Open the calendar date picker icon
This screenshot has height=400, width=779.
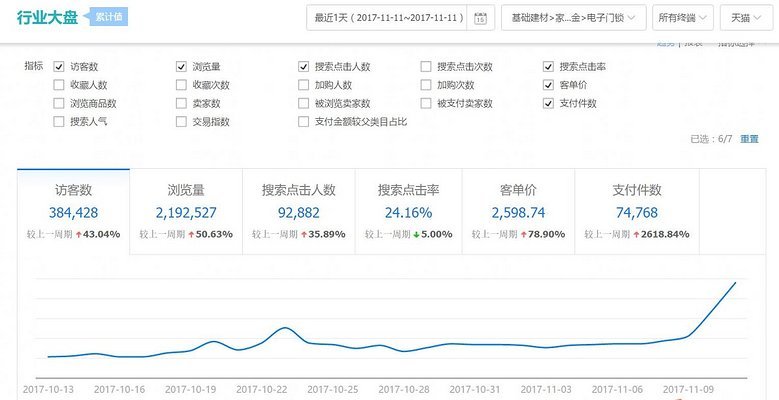pyautogui.click(x=480, y=18)
